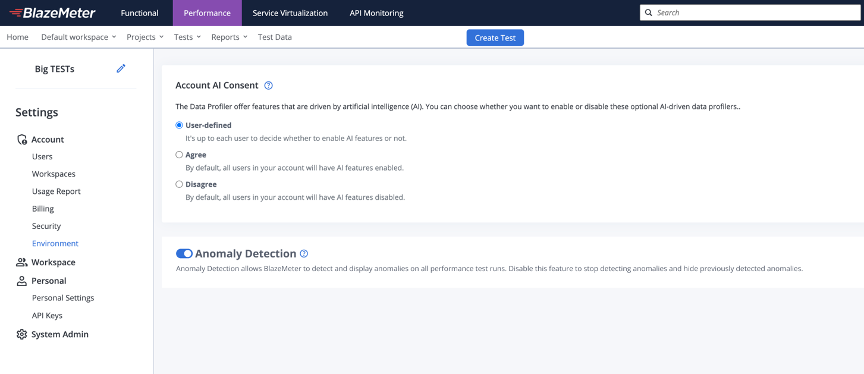The width and height of the screenshot is (864, 374).
Task: Switch to the Performance tab
Action: tap(207, 13)
